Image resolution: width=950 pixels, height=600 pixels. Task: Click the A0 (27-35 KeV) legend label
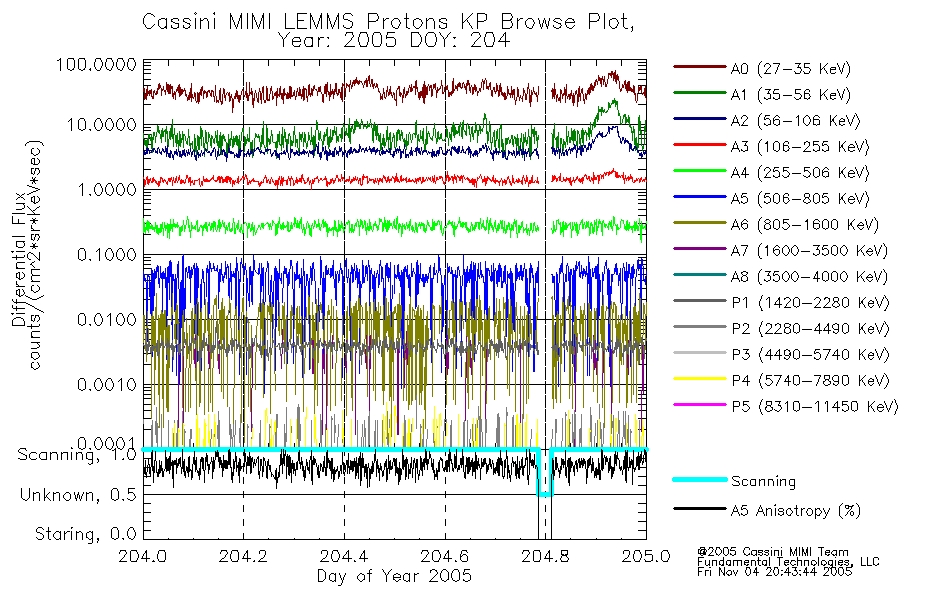790,68
